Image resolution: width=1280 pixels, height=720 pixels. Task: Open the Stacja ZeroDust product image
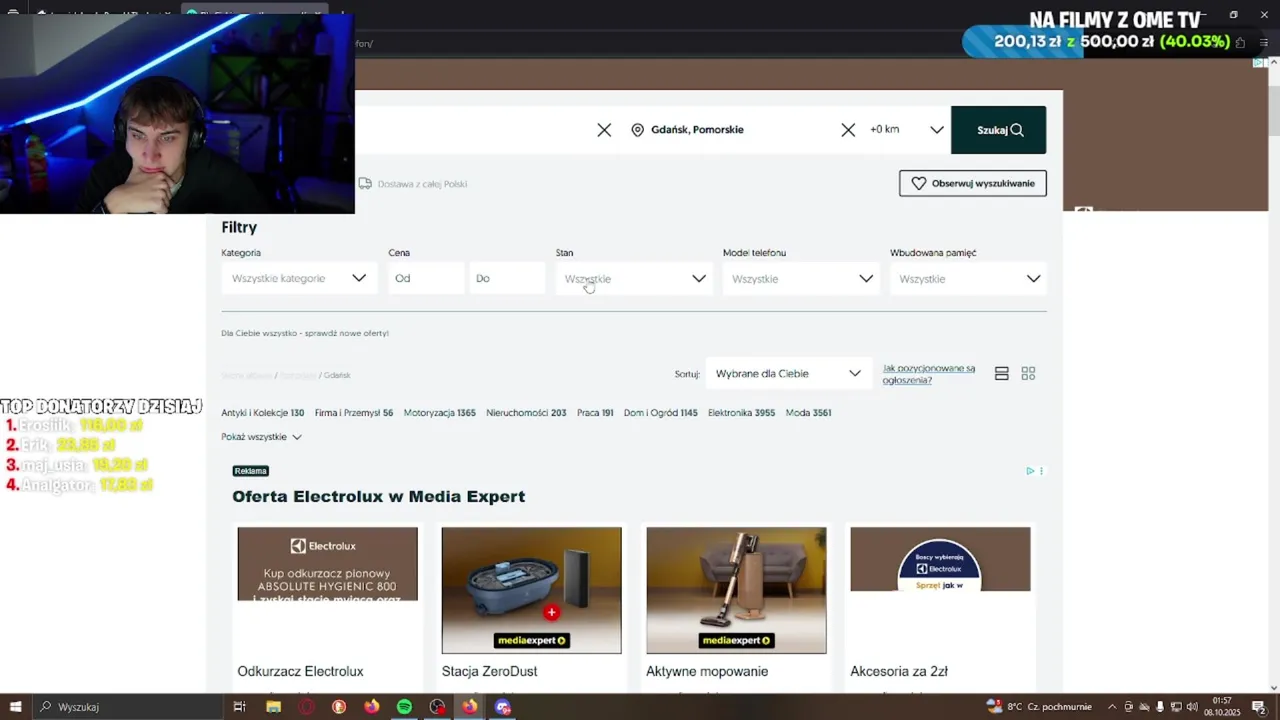tap(531, 590)
